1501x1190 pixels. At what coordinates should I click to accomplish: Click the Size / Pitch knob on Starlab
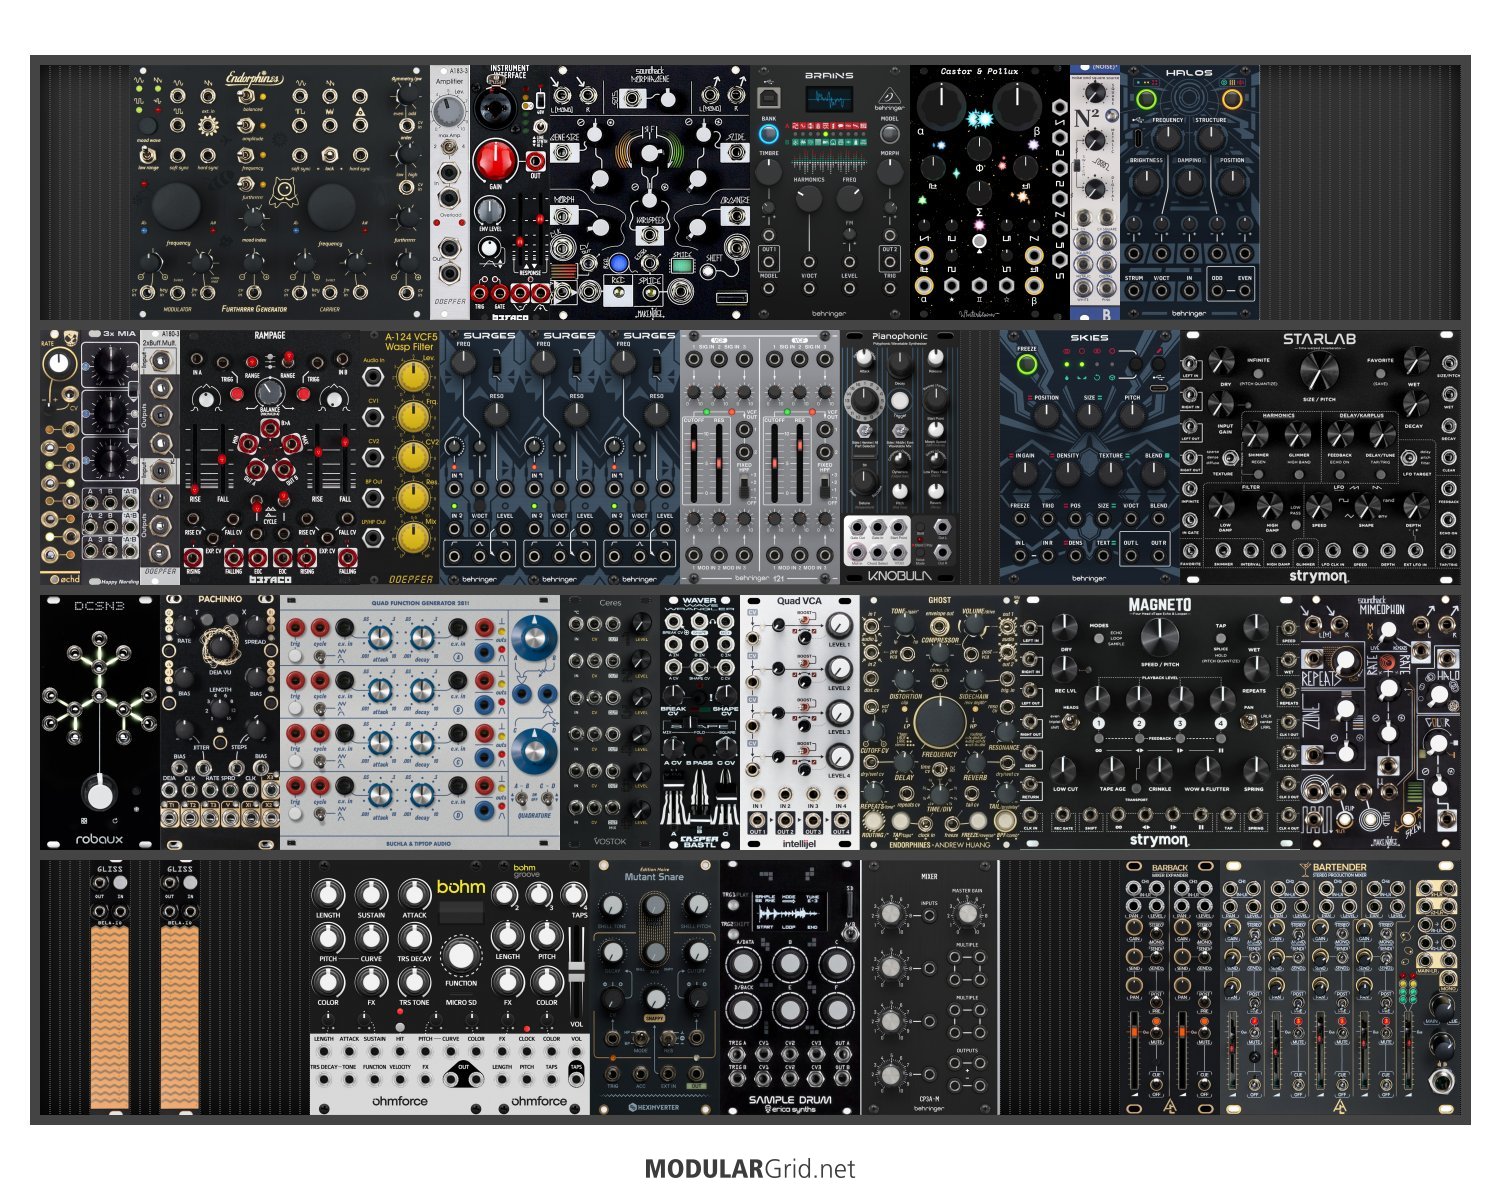[1318, 372]
